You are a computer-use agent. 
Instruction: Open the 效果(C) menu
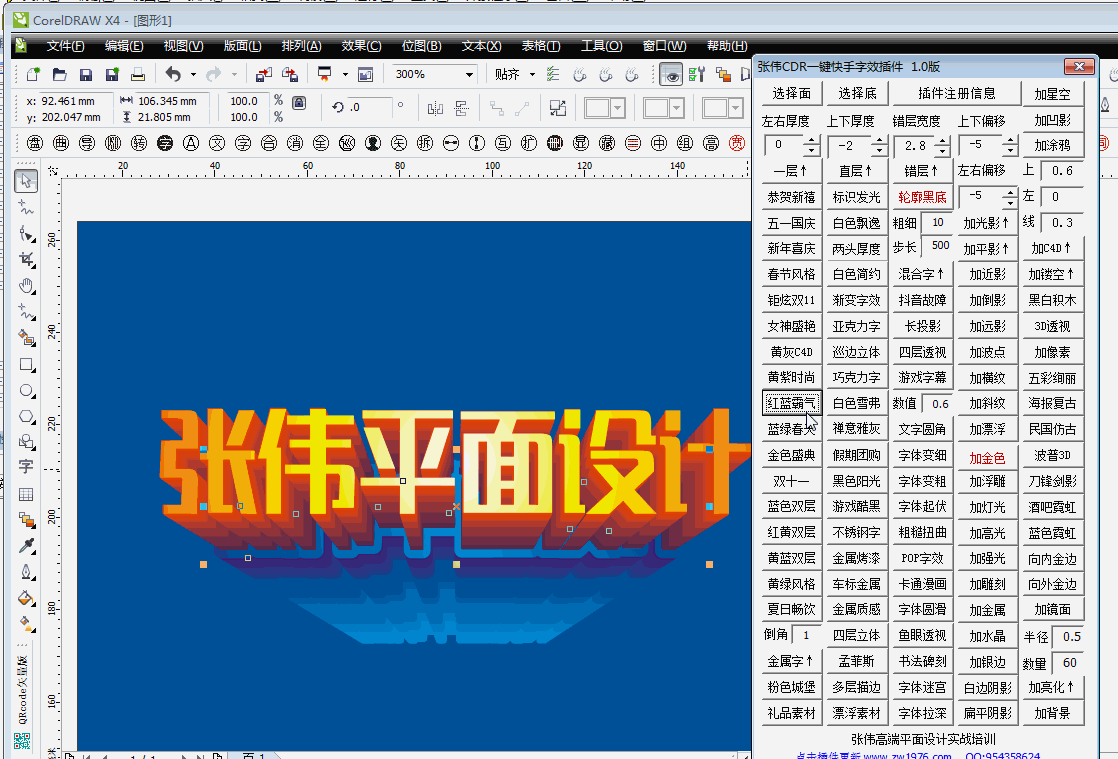(361, 46)
